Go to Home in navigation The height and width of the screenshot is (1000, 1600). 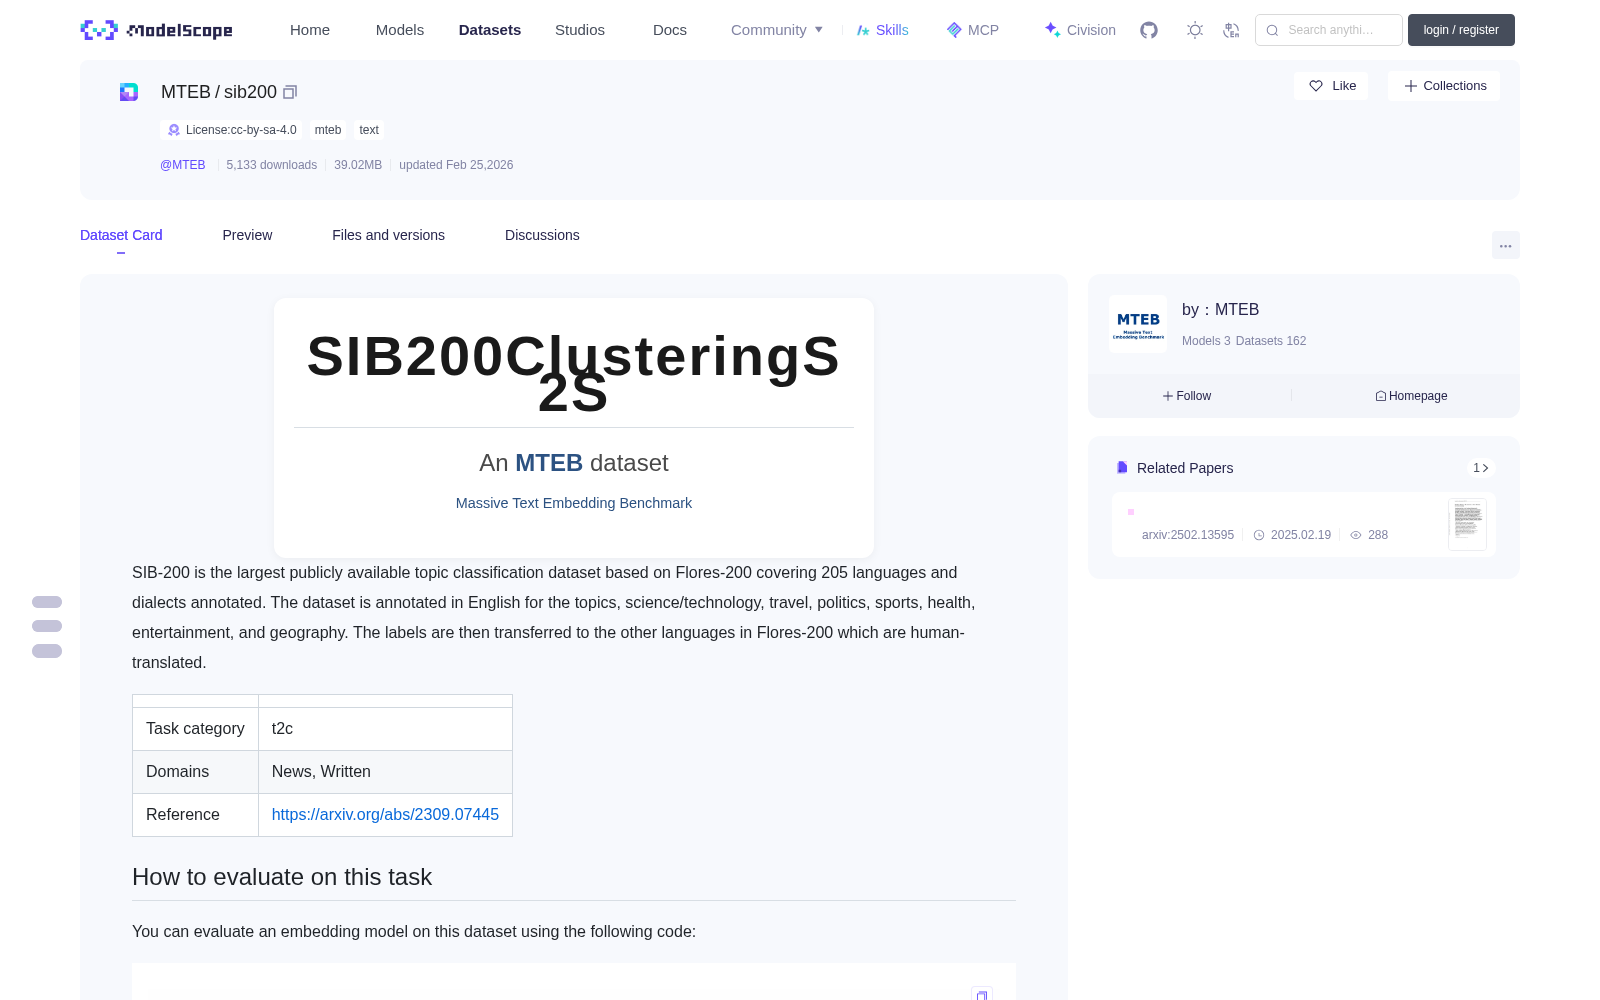tap(310, 30)
